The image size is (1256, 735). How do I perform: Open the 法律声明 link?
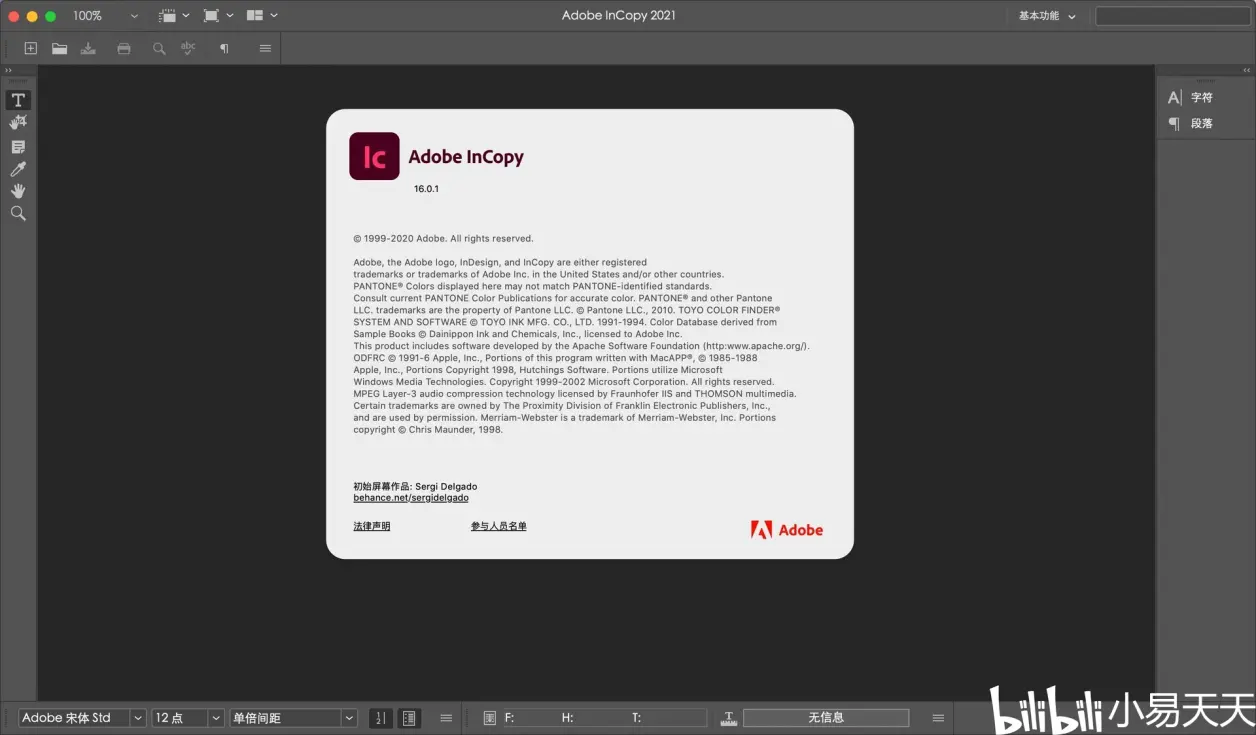[x=372, y=526]
